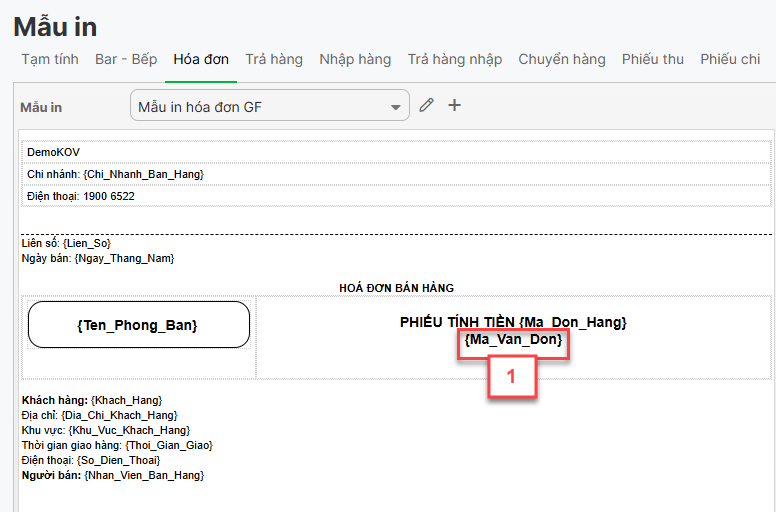Switch to the Chuyển hàng tab
The width and height of the screenshot is (776, 512).
[x=562, y=59]
